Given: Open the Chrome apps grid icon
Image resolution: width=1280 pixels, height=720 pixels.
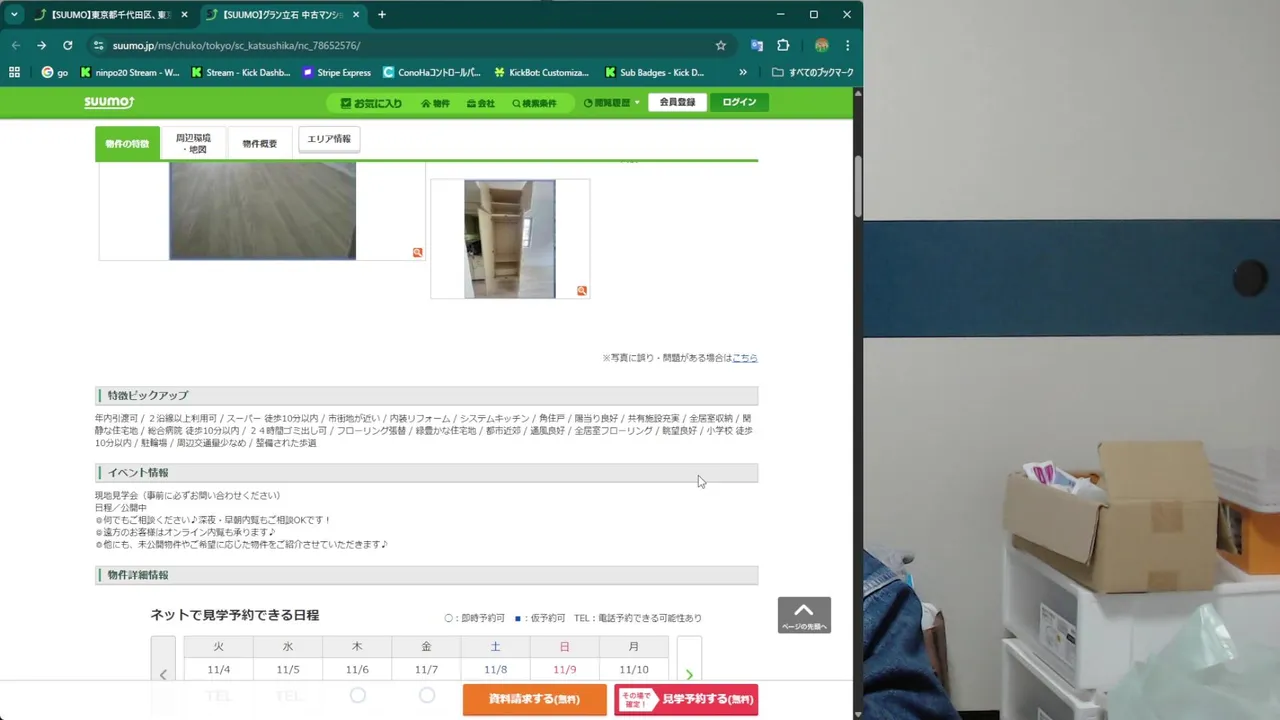Looking at the screenshot, I should 14,72.
